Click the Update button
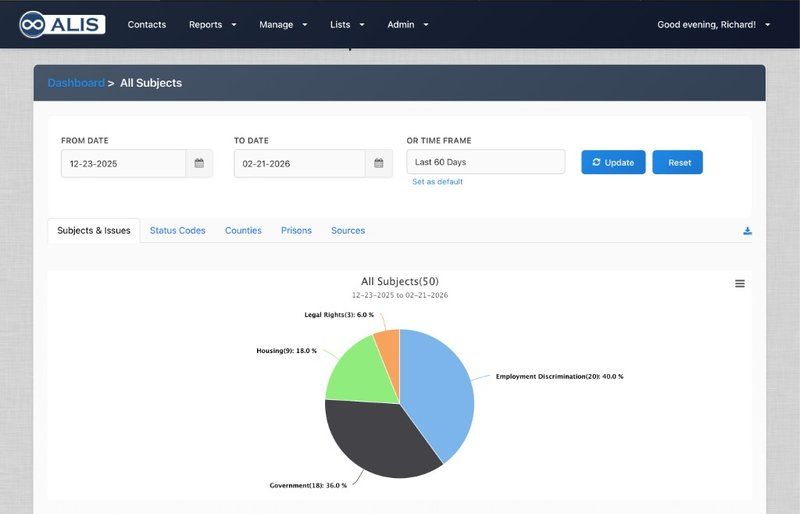800x514 pixels. coord(613,162)
